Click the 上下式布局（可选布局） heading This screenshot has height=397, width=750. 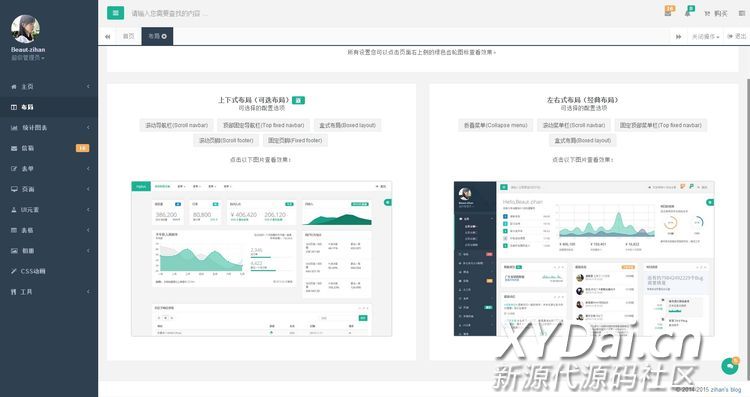254,100
